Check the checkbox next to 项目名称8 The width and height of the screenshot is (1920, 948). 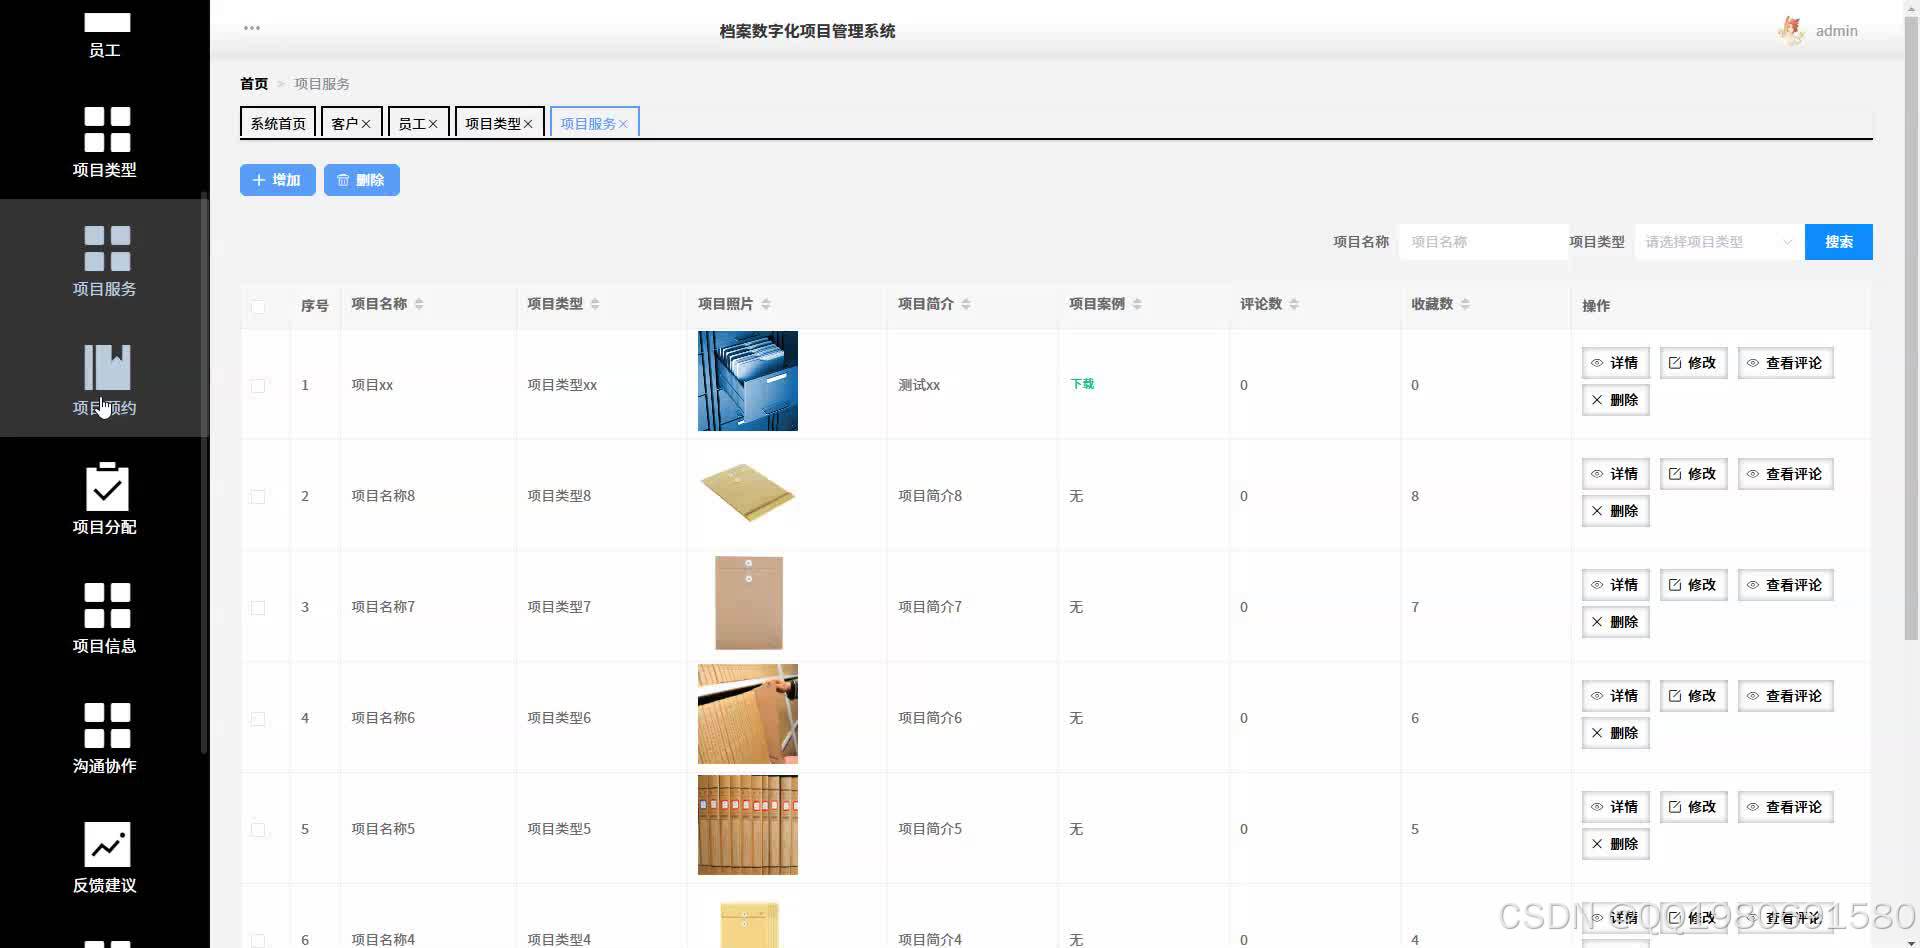point(258,496)
